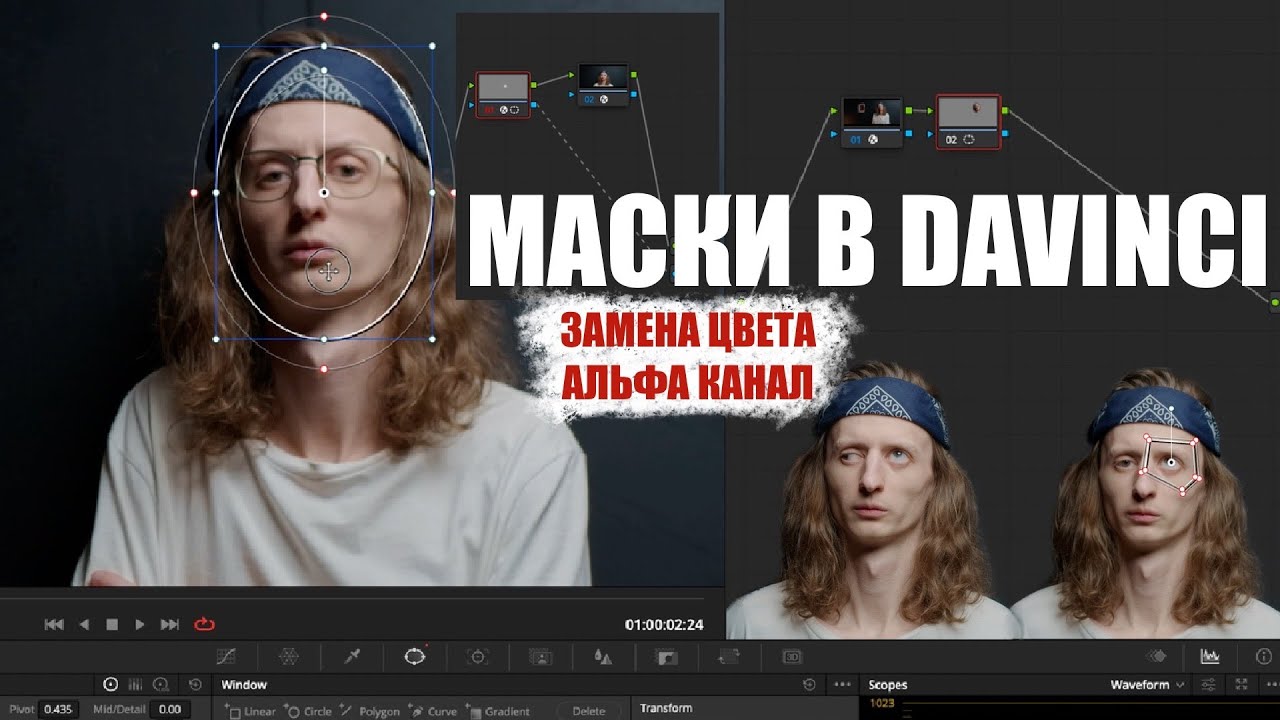Open the Tracker palette
This screenshot has height=720, width=1280.
pyautogui.click(x=478, y=657)
